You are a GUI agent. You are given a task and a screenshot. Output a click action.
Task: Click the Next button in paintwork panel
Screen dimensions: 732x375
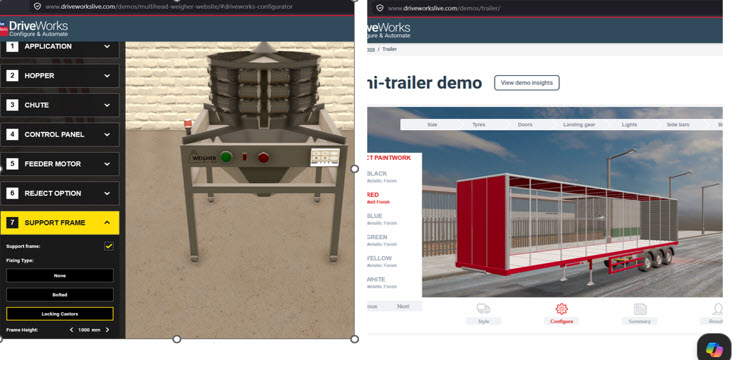pyautogui.click(x=403, y=306)
